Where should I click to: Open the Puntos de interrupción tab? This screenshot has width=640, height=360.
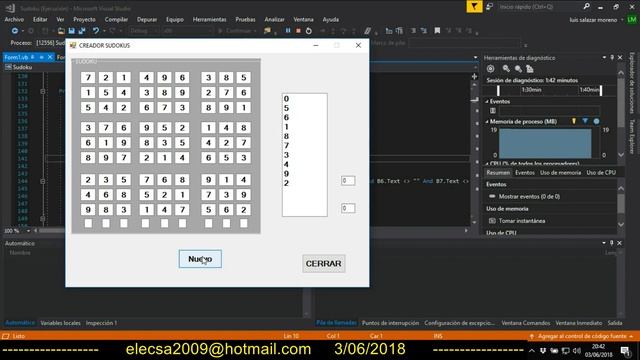[x=390, y=323]
